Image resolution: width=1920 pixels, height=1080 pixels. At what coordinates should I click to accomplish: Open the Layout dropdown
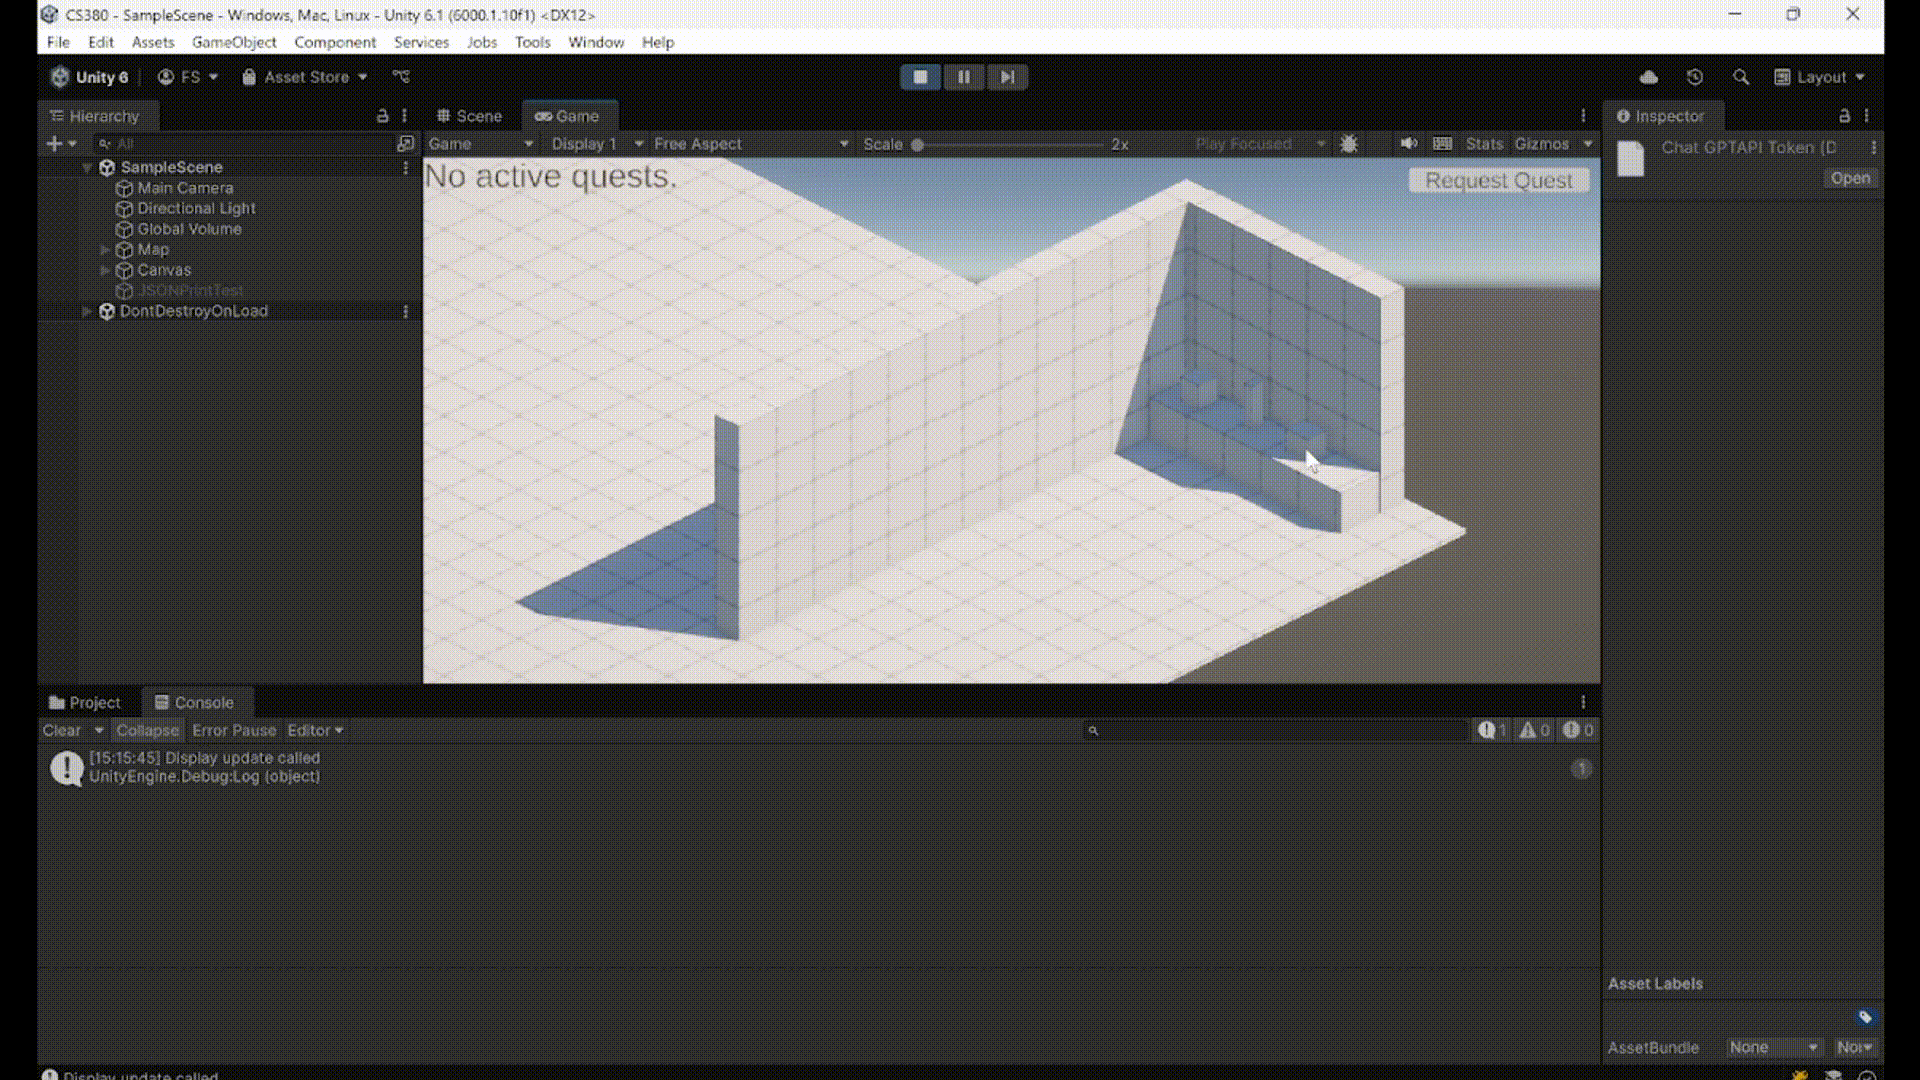coord(1820,77)
